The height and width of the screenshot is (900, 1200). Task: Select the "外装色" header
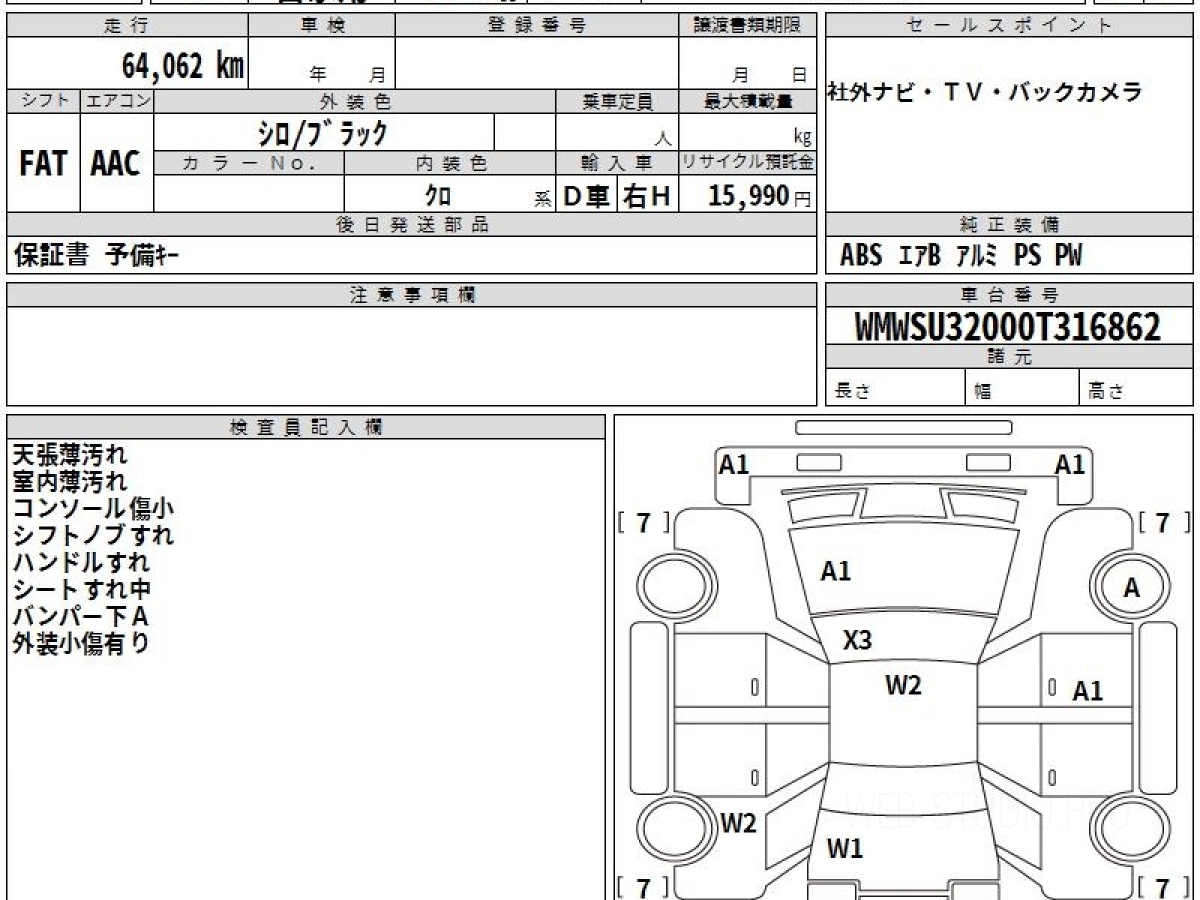(355, 101)
